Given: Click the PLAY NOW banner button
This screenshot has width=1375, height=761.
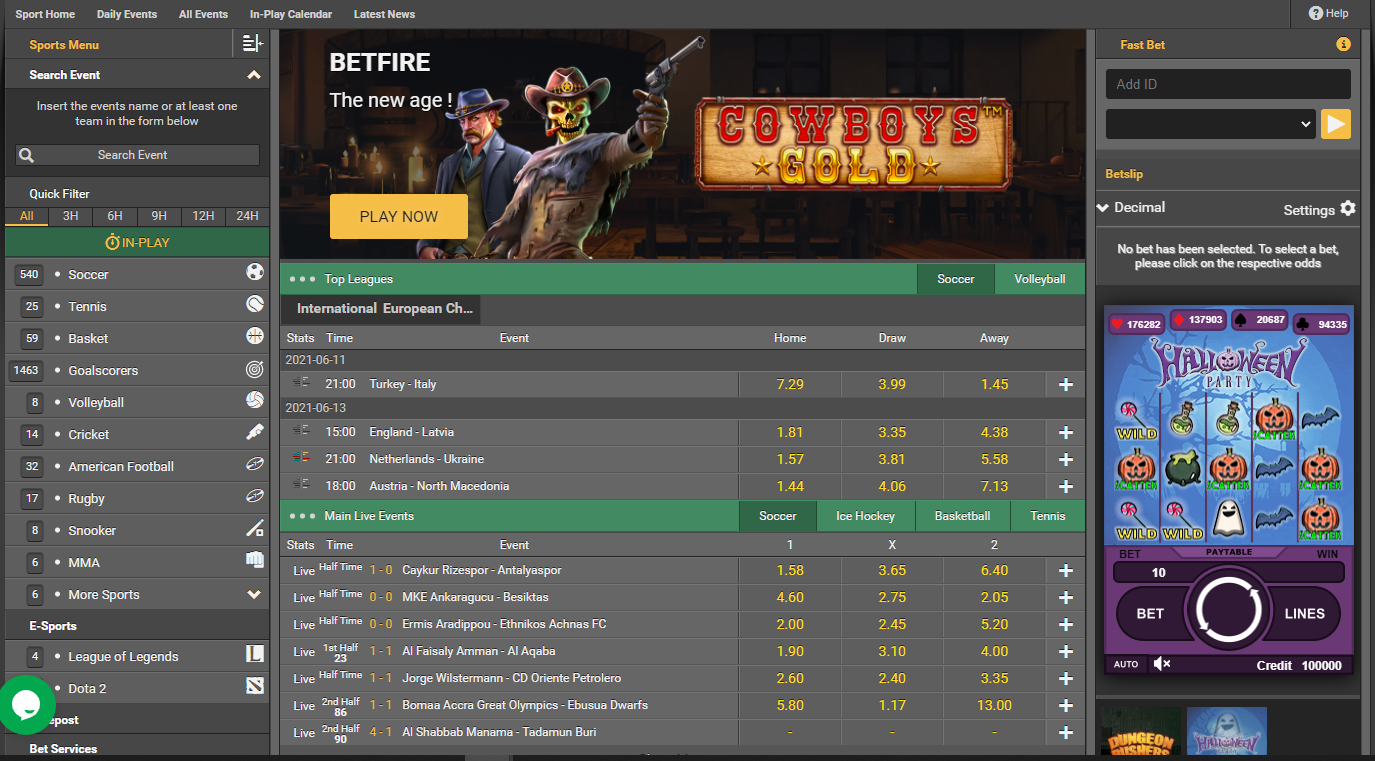Looking at the screenshot, I should tap(399, 216).
